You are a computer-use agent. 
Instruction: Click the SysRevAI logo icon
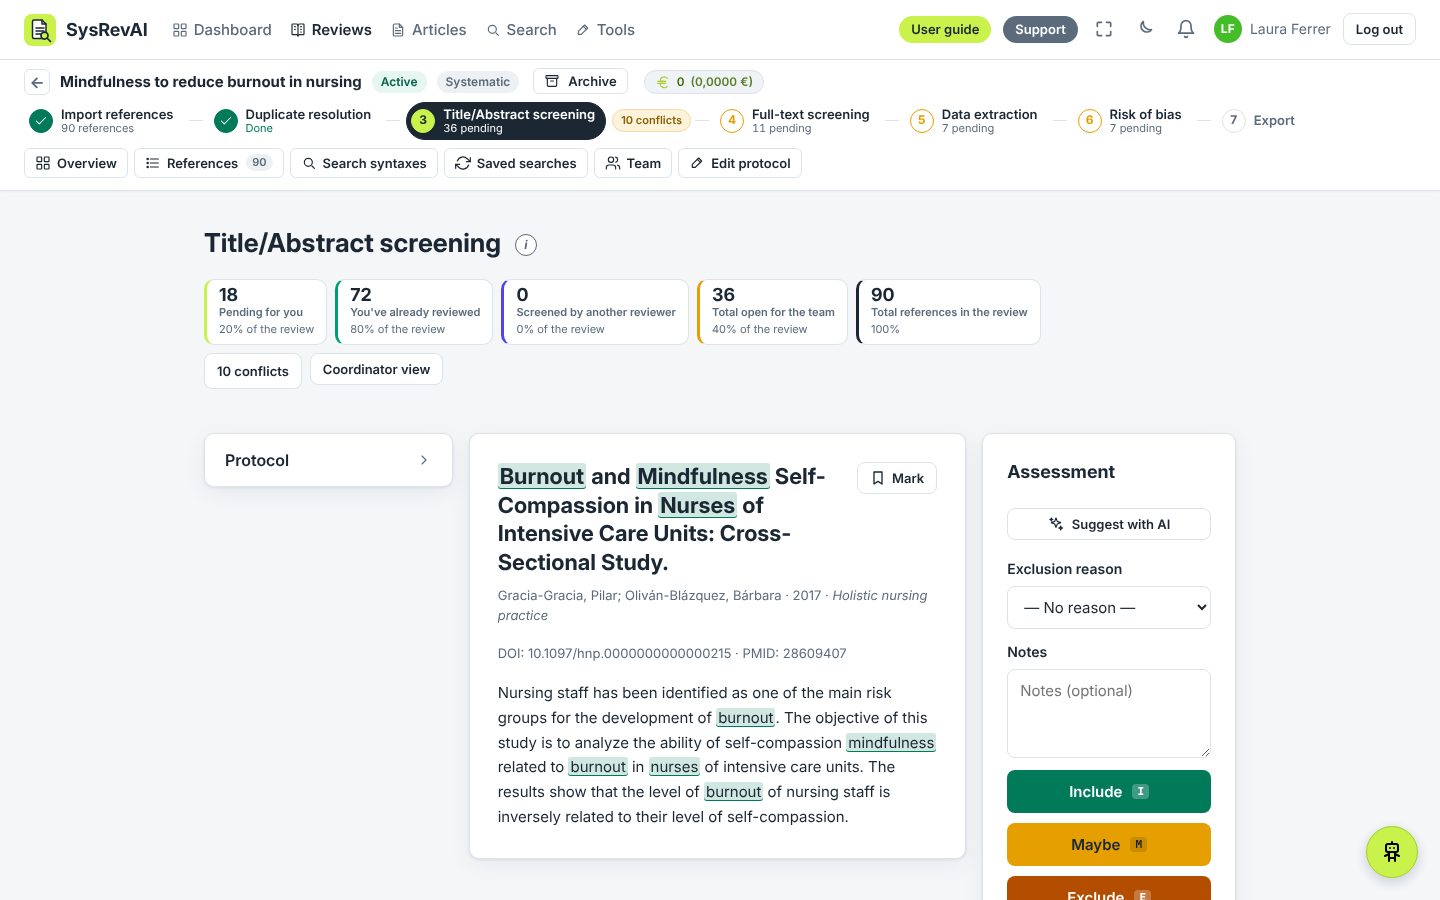tap(40, 29)
